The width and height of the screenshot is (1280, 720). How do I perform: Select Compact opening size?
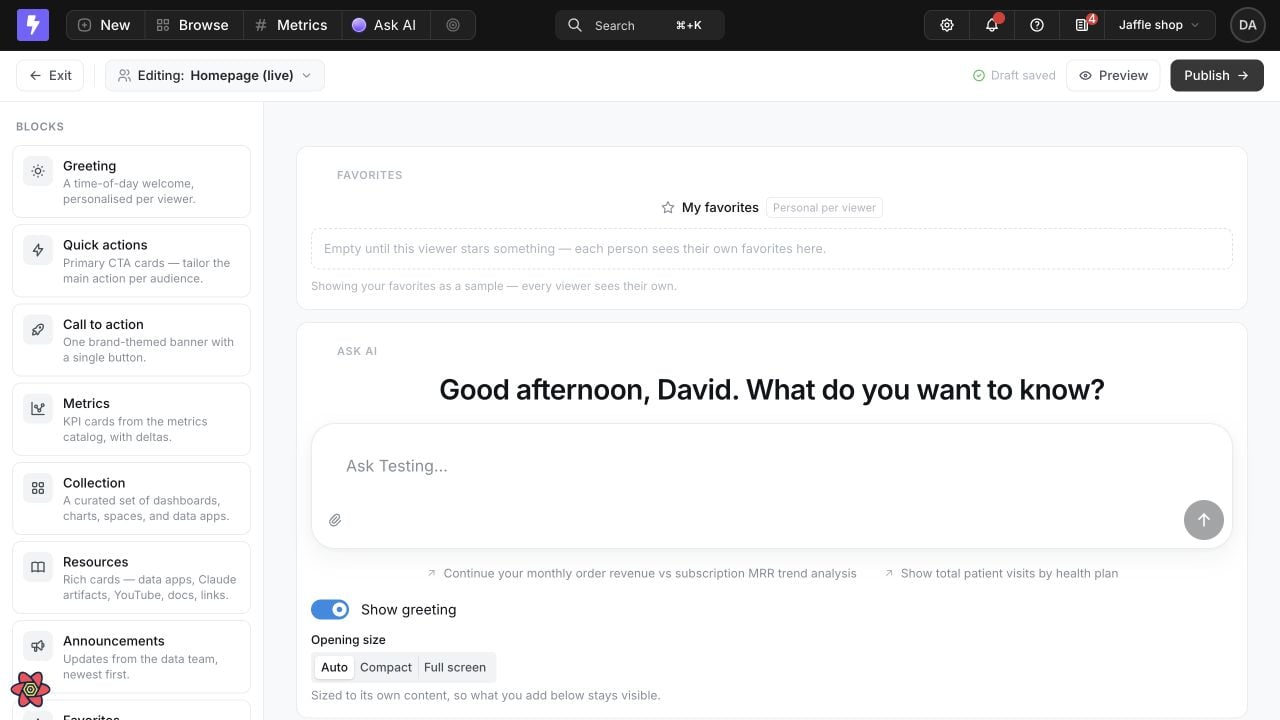click(x=386, y=667)
